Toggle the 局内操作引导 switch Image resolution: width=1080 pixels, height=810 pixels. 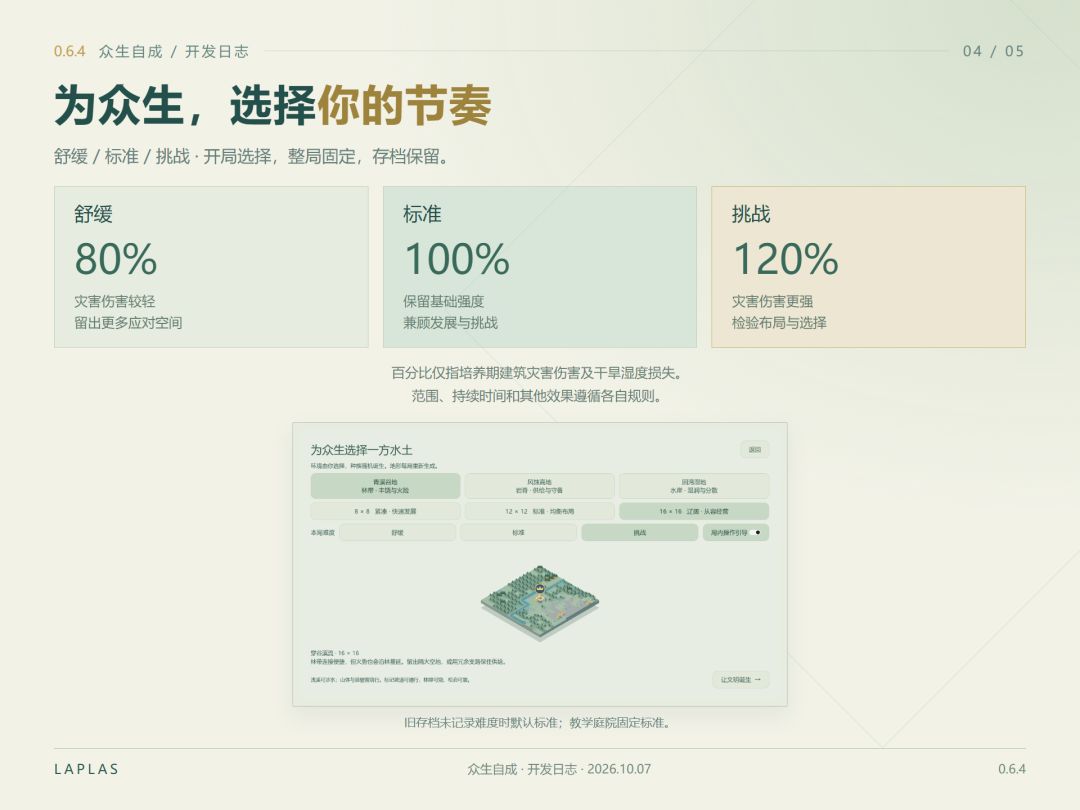756,532
